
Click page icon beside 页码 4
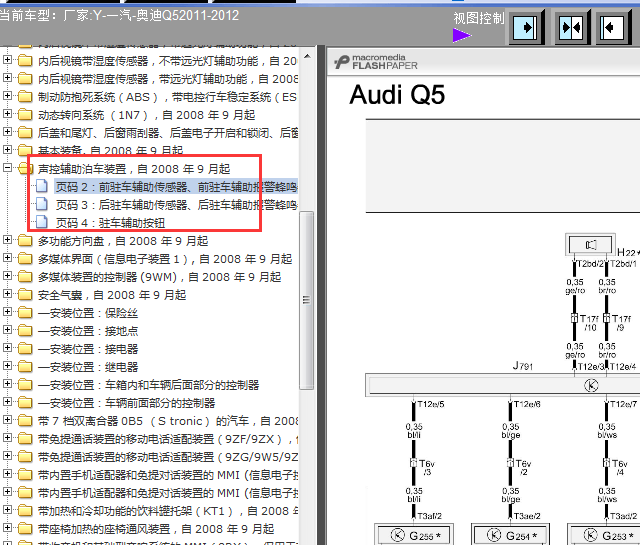click(x=41, y=222)
